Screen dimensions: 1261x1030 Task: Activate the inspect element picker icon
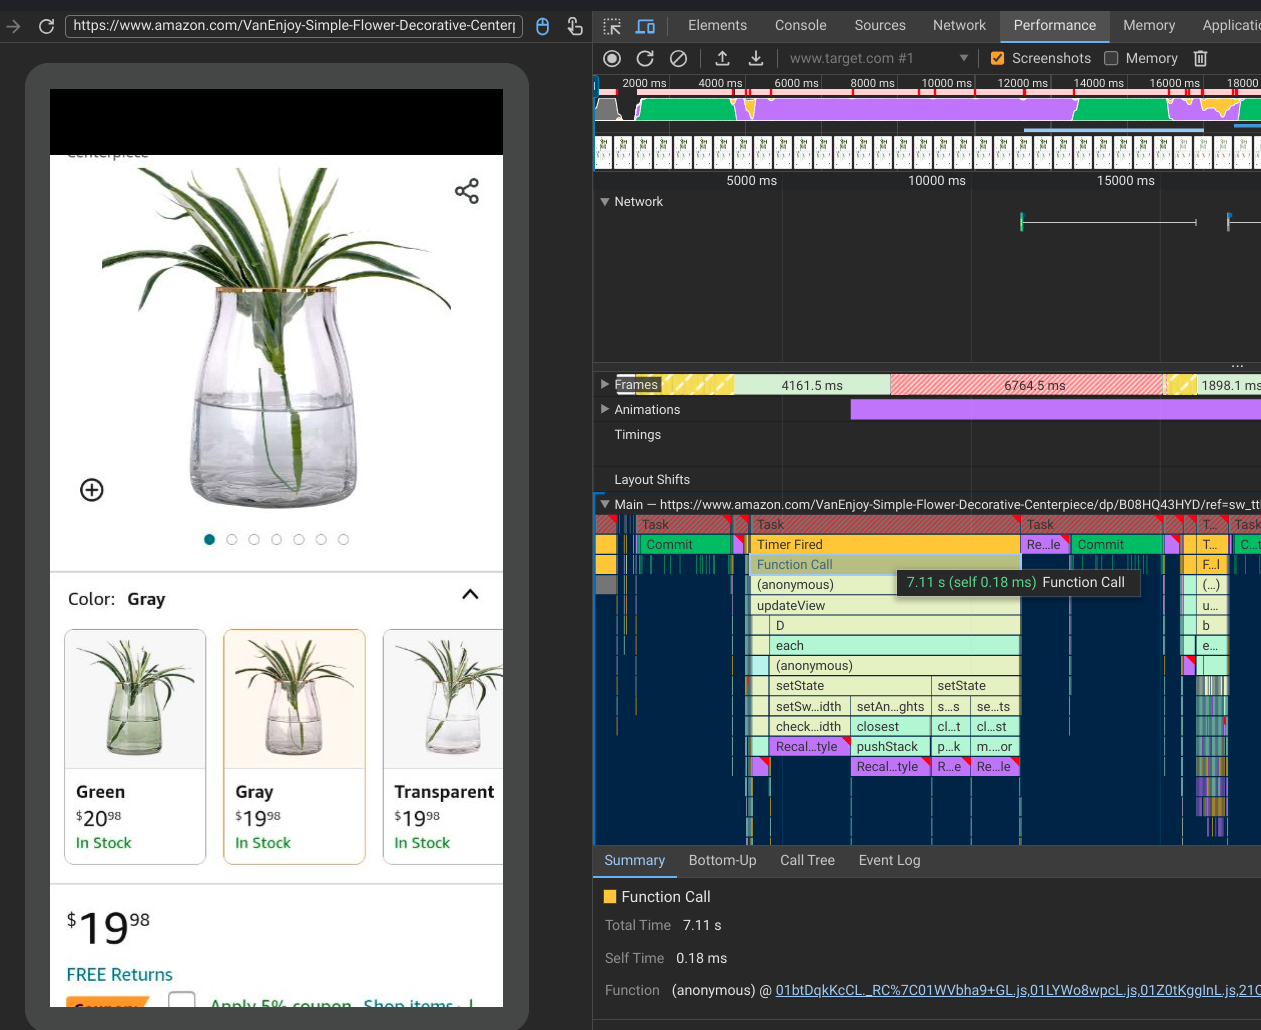612,26
